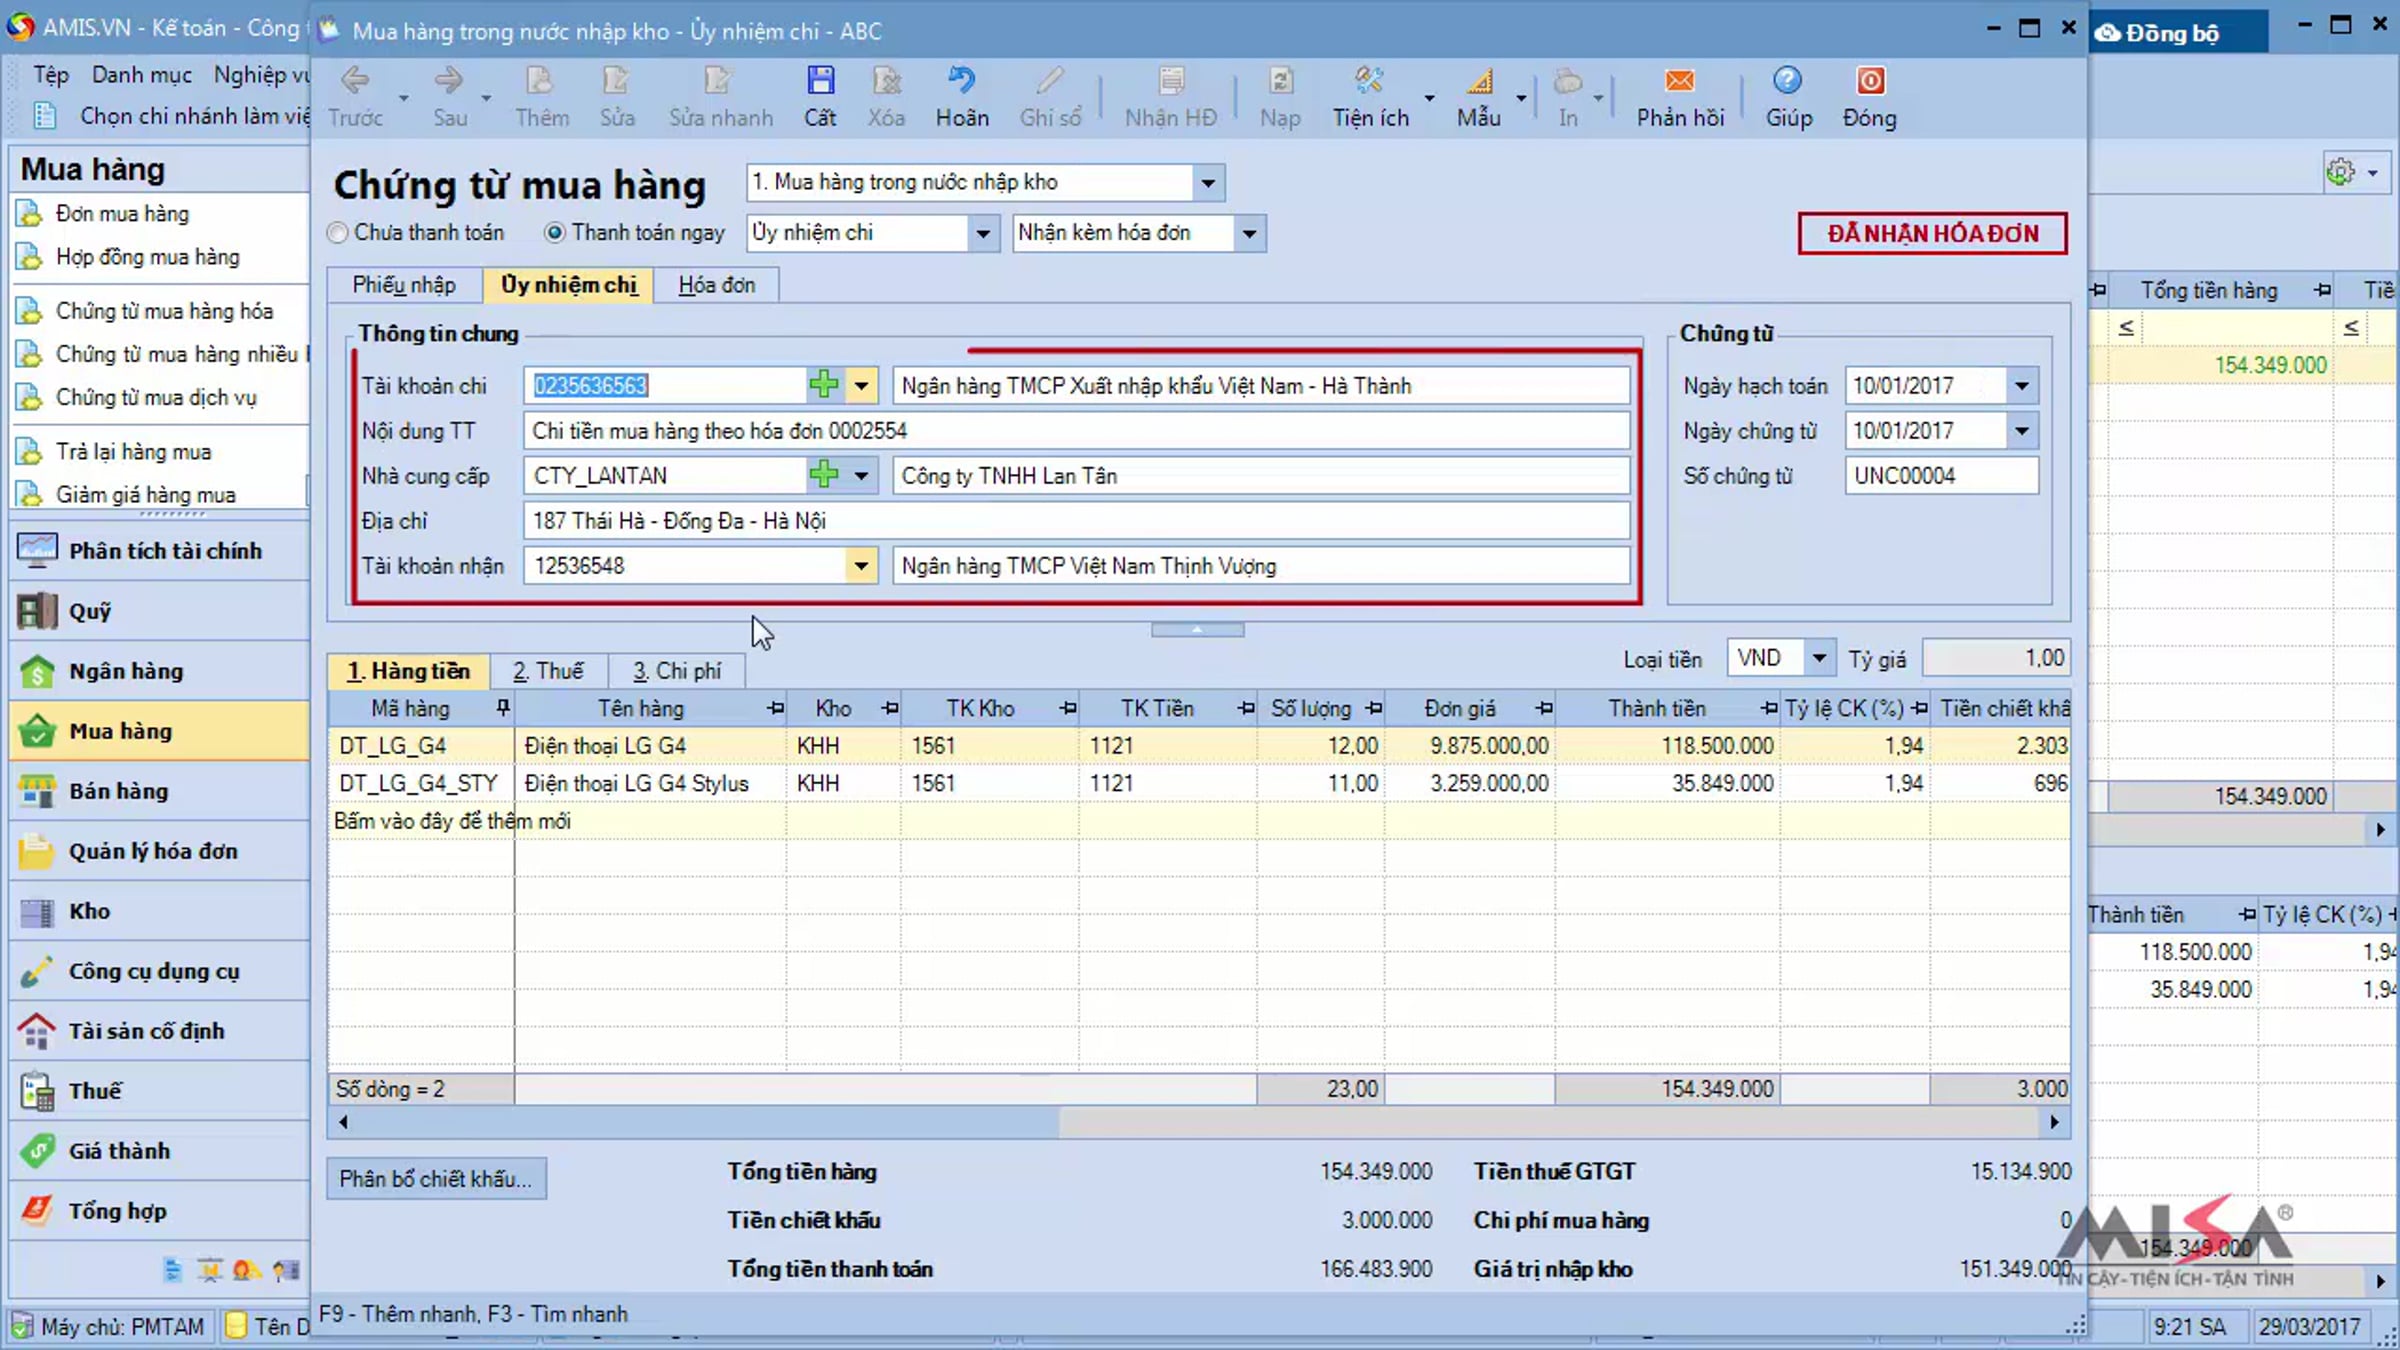The image size is (2400, 1350).
Task: Click the Thêm (add) toolbar icon
Action: pyautogui.click(x=540, y=81)
